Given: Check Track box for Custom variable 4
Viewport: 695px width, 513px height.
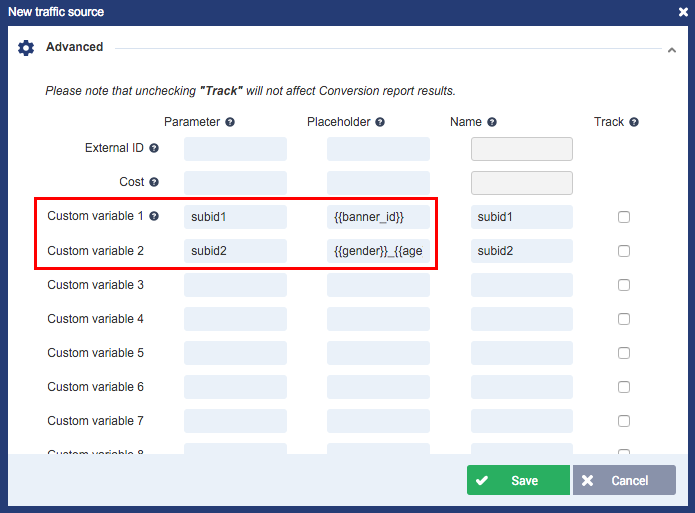Looking at the screenshot, I should click(624, 319).
